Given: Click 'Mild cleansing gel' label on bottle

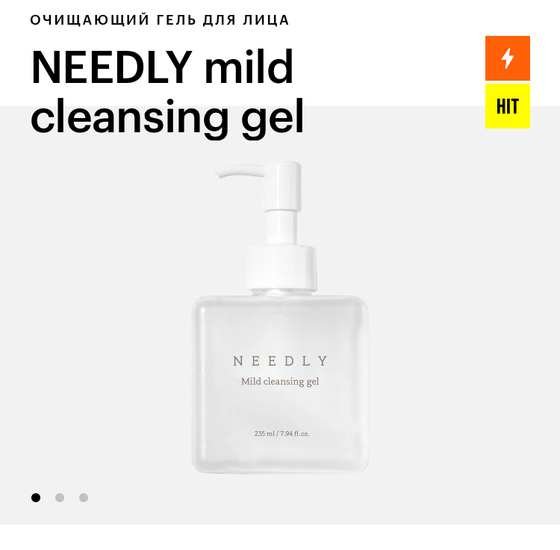Looking at the screenshot, I should (280, 382).
